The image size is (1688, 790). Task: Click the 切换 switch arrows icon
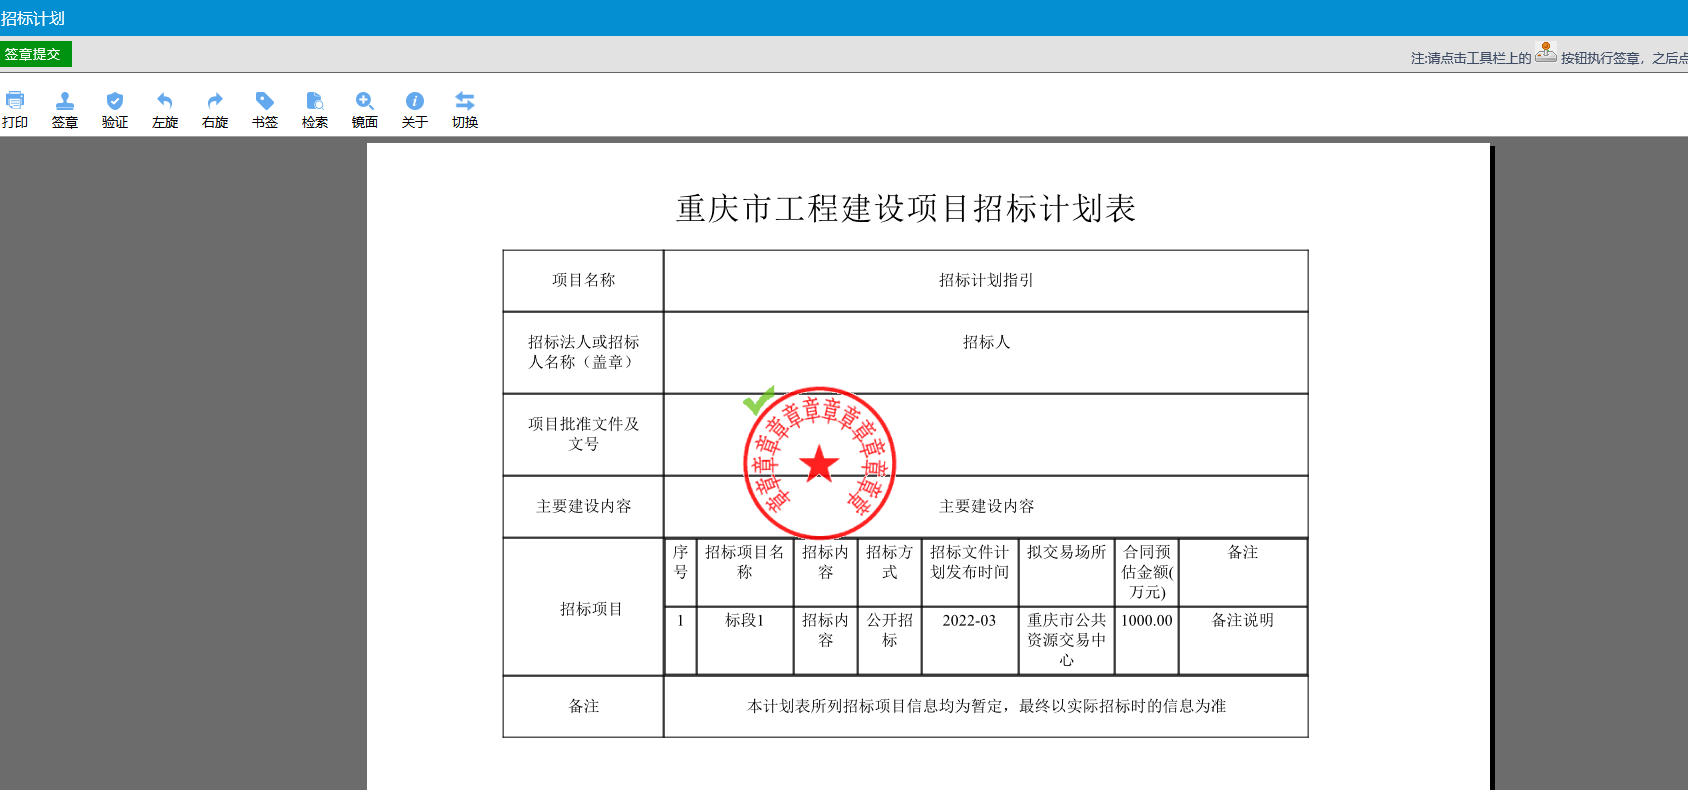(x=465, y=101)
